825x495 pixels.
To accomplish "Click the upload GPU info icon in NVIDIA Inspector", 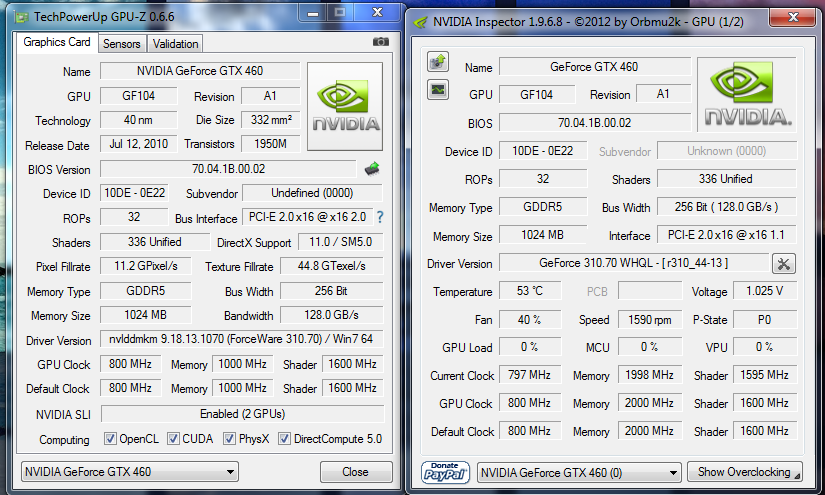I will (x=438, y=62).
